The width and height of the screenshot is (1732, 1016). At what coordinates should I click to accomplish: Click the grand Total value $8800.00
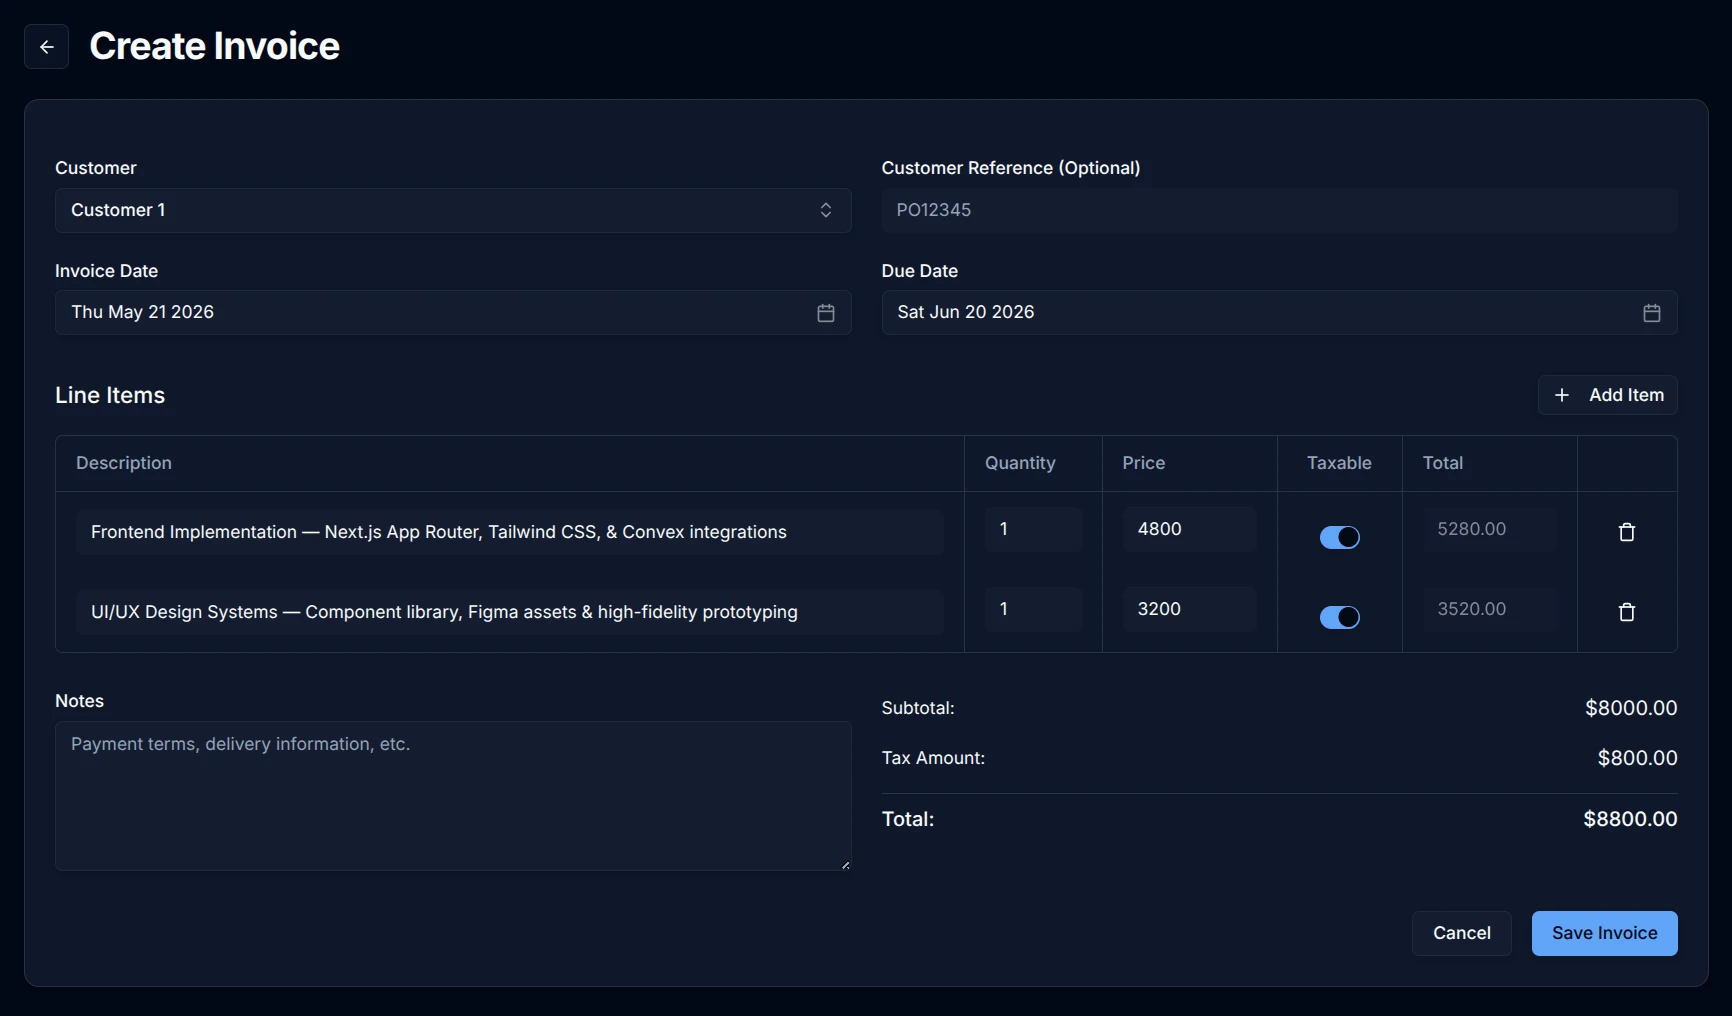click(x=1630, y=819)
